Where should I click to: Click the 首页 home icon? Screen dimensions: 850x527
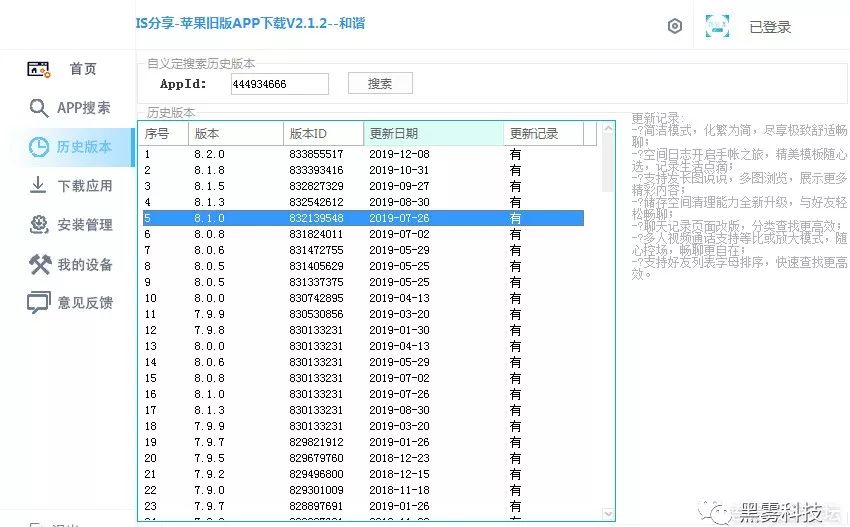pos(38,69)
